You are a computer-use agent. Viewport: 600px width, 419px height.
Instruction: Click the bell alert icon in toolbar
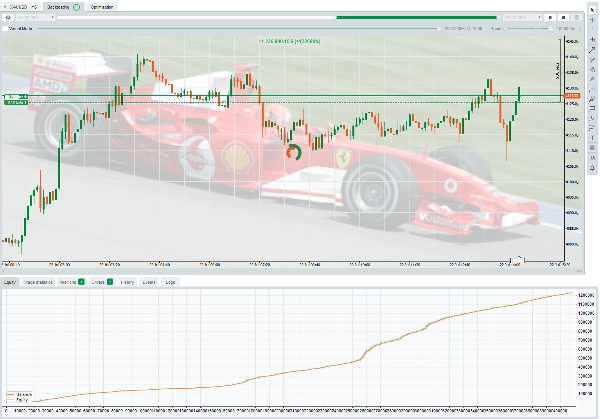(x=592, y=168)
